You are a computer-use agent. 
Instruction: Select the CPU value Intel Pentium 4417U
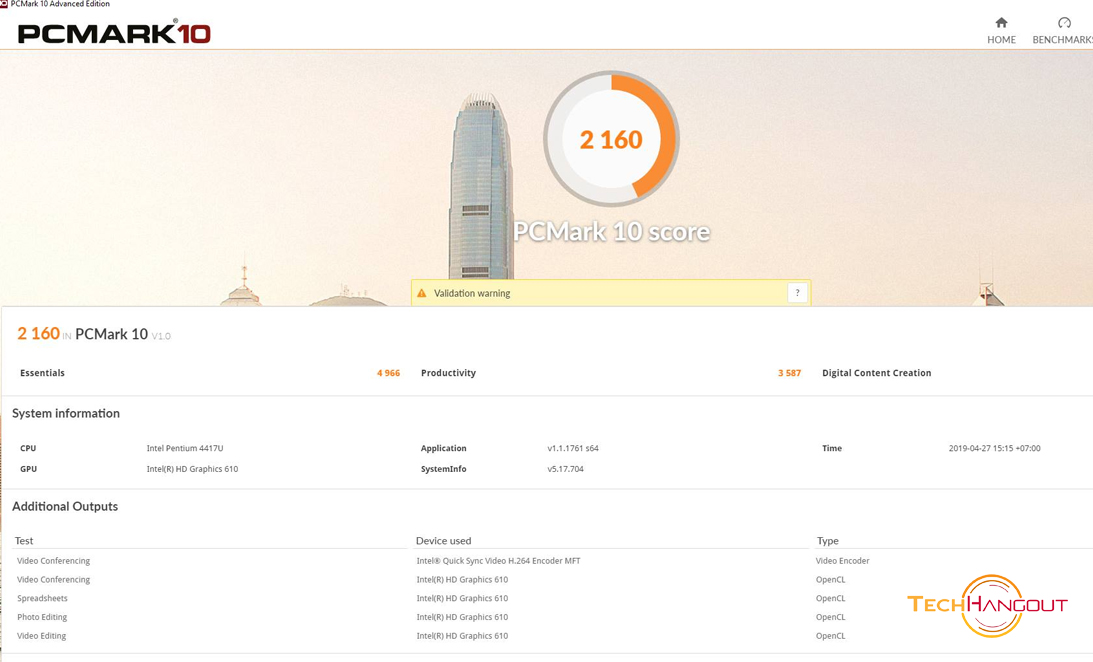tap(185, 448)
